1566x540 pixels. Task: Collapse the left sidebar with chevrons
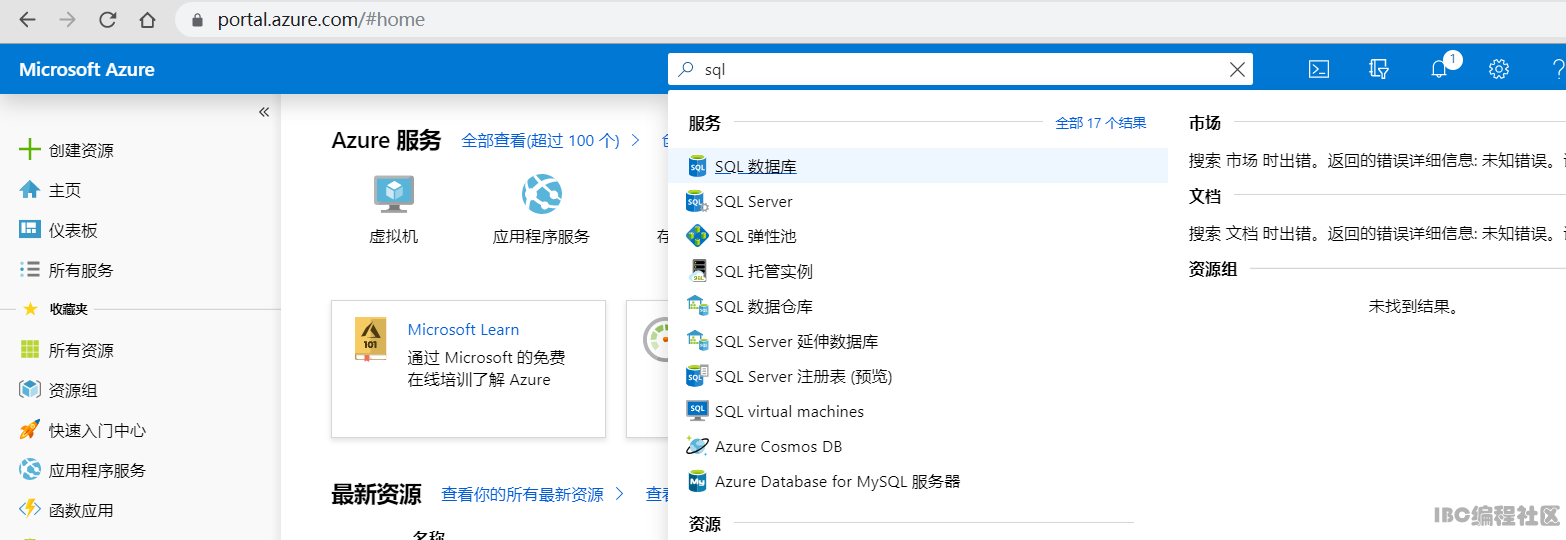point(264,112)
